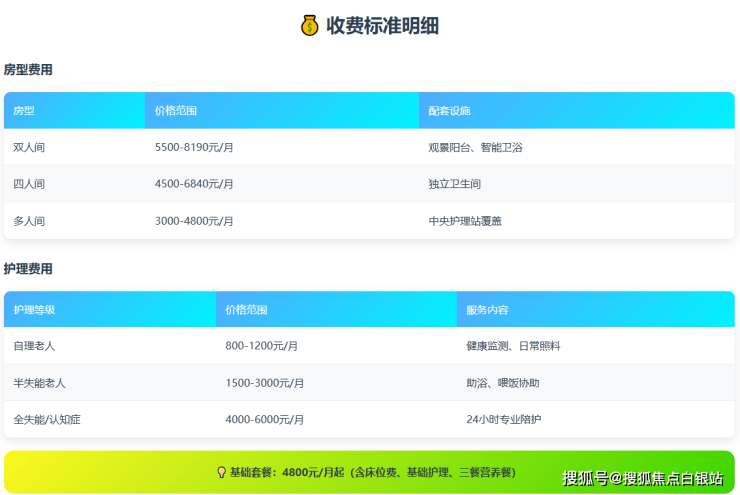
Task: Select the 双人间 row label
Action: tap(29, 147)
